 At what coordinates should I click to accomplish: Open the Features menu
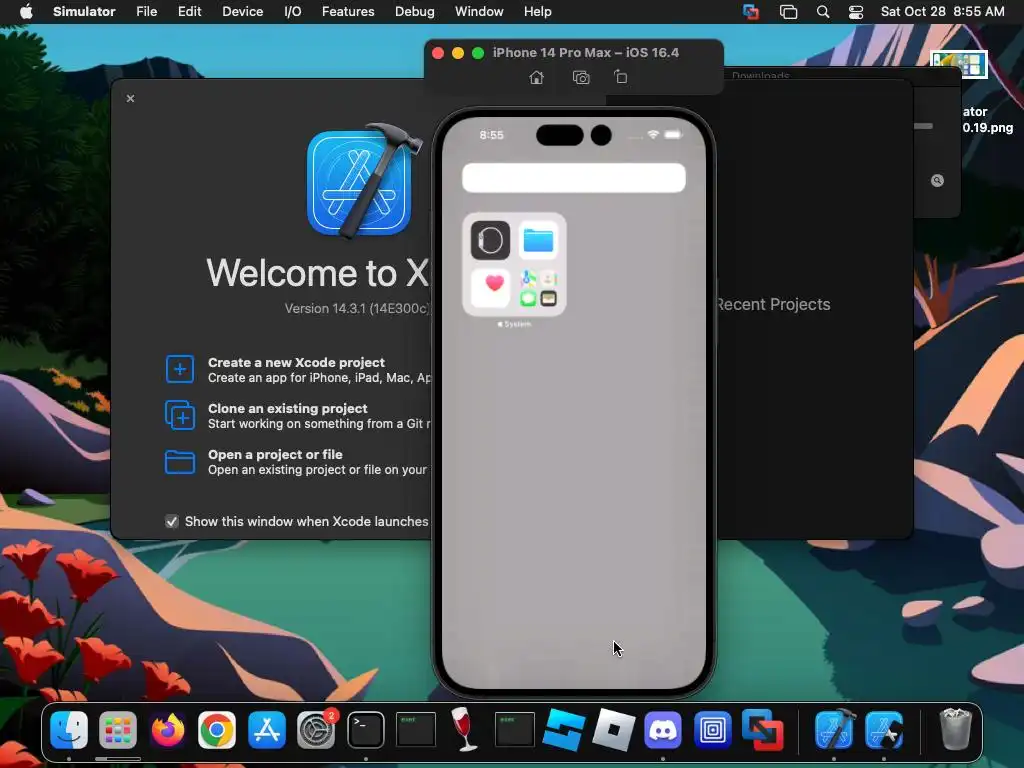pyautogui.click(x=348, y=12)
